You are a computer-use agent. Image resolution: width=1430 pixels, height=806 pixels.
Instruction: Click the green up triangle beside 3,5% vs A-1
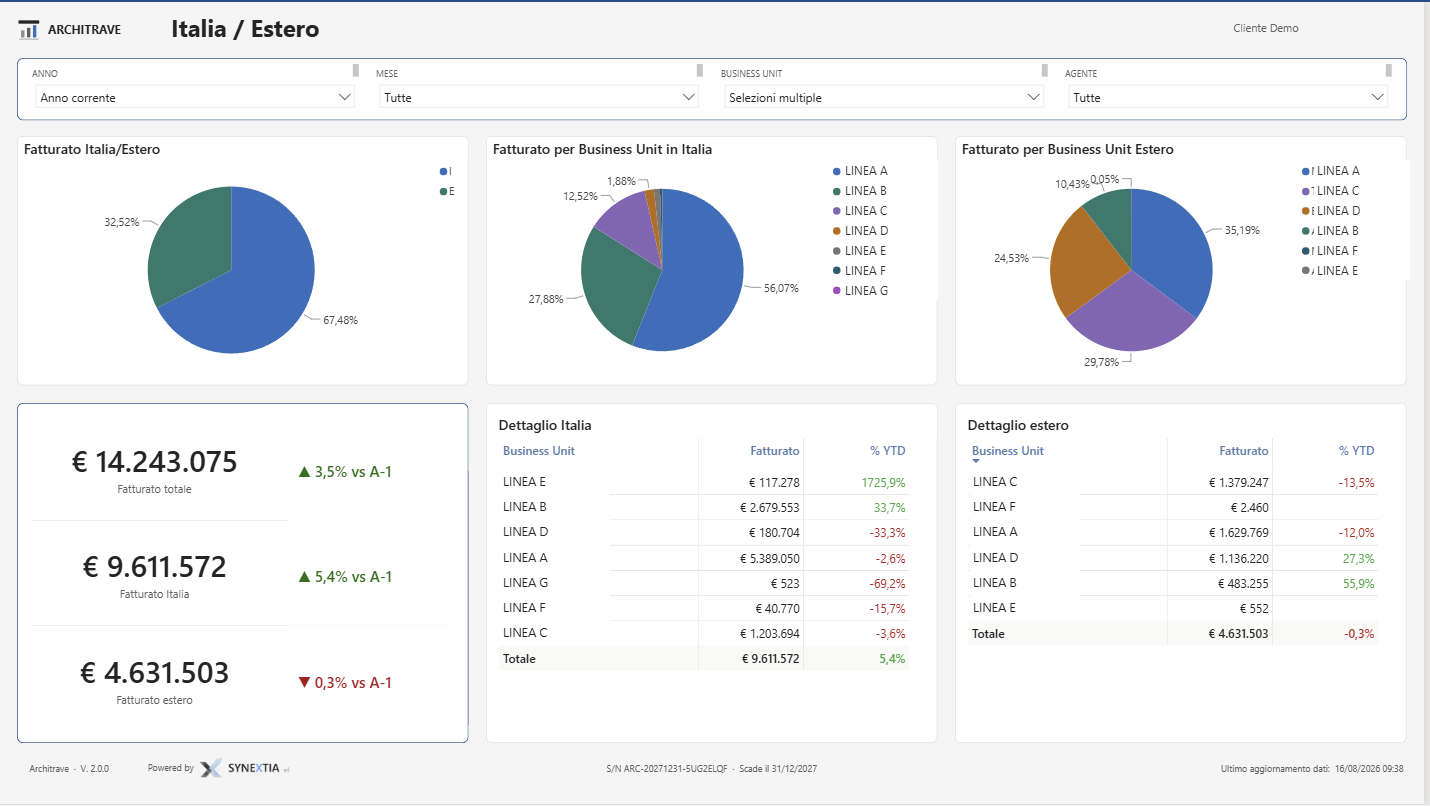pyautogui.click(x=305, y=472)
